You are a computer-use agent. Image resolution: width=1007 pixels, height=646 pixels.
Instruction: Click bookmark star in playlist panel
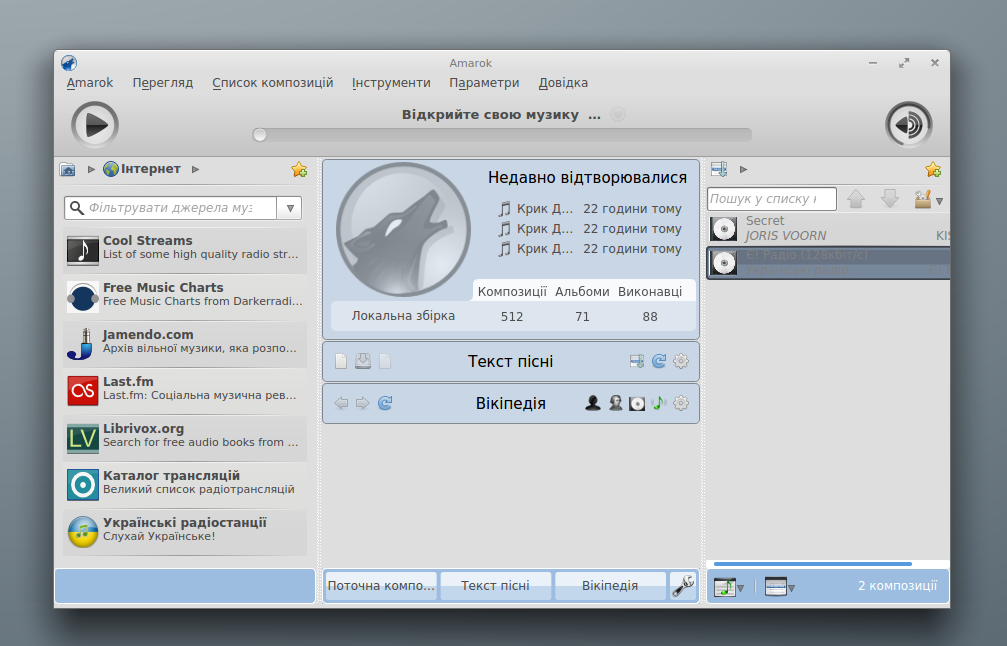pyautogui.click(x=933, y=170)
